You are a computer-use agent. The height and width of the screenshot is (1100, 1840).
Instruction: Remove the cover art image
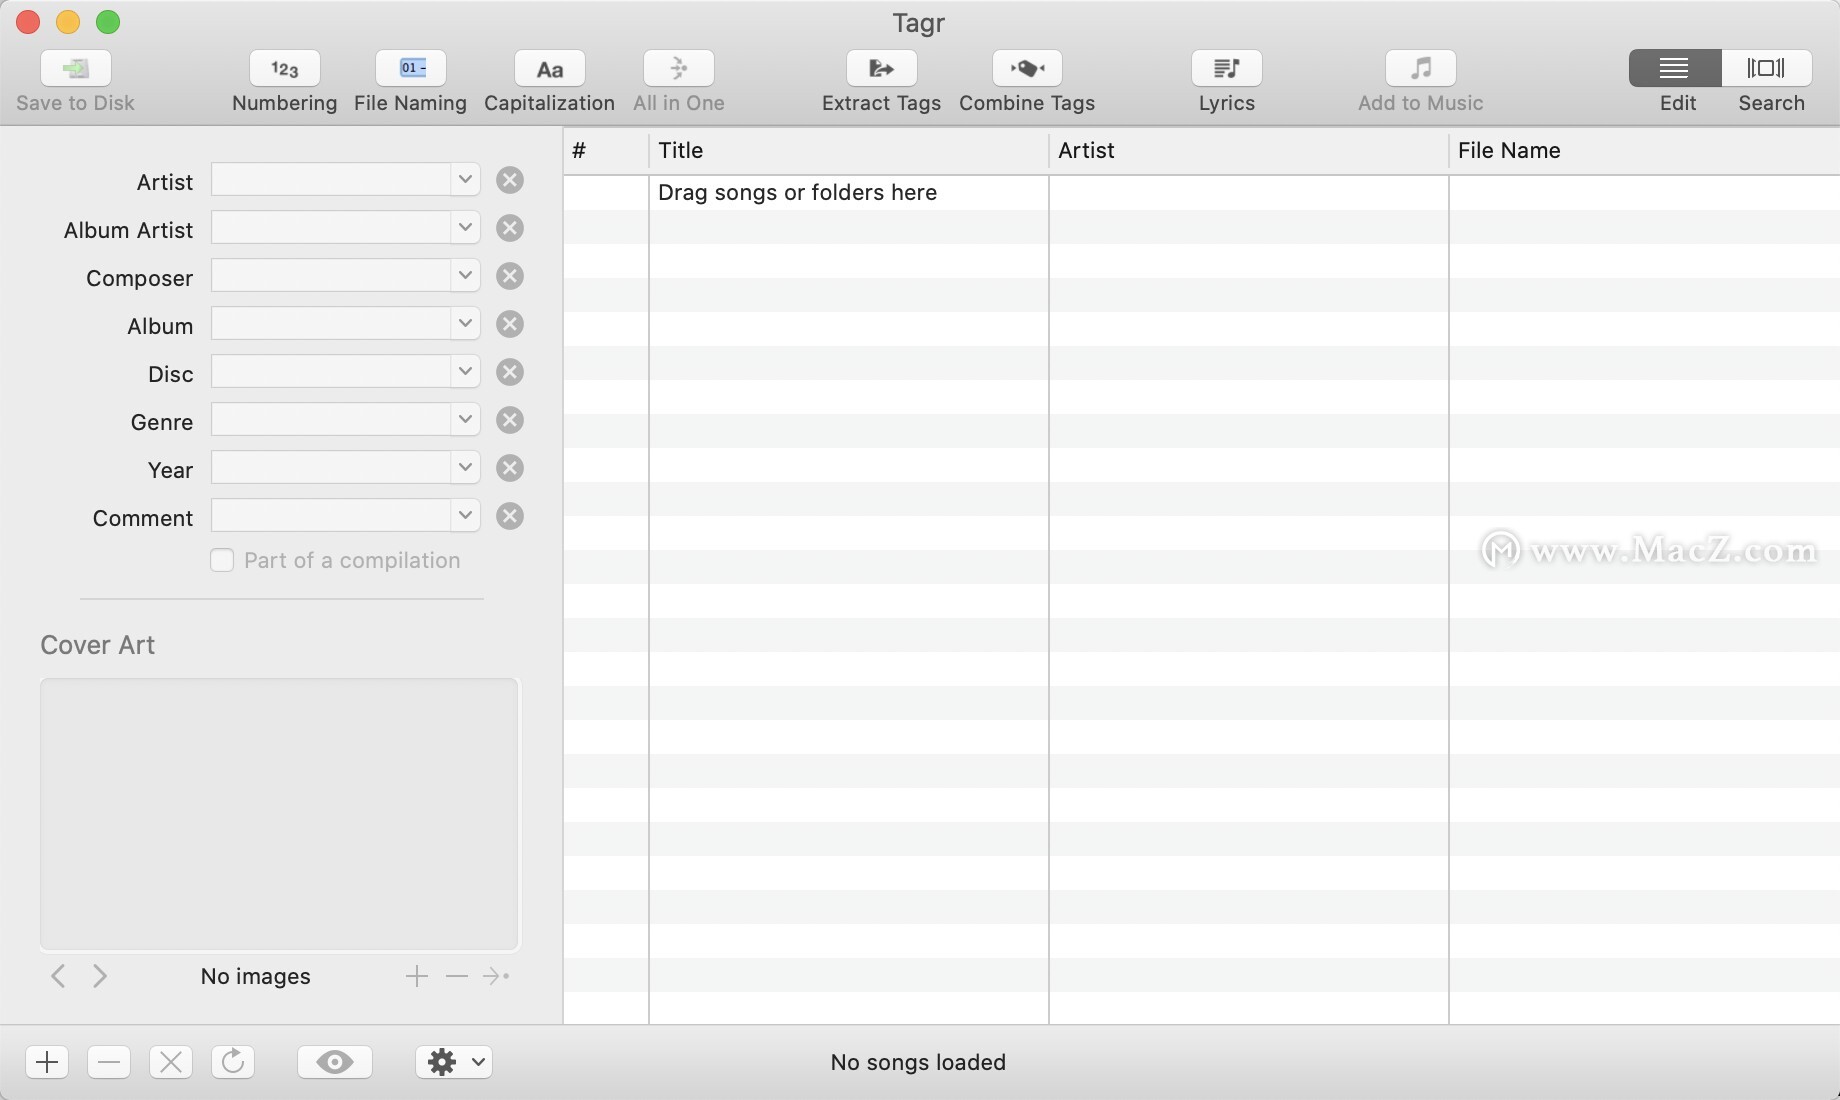pyautogui.click(x=457, y=976)
